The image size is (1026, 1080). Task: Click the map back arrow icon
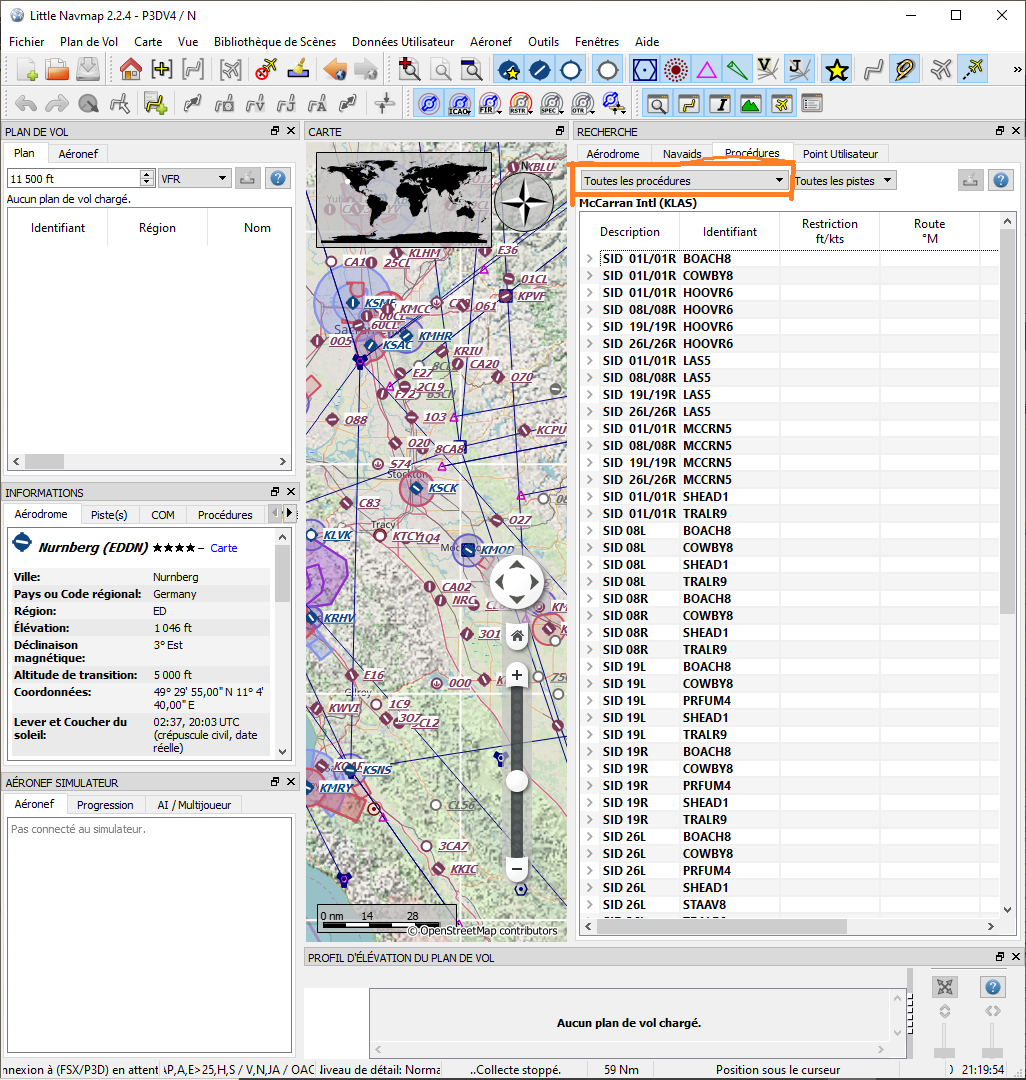tap(335, 70)
